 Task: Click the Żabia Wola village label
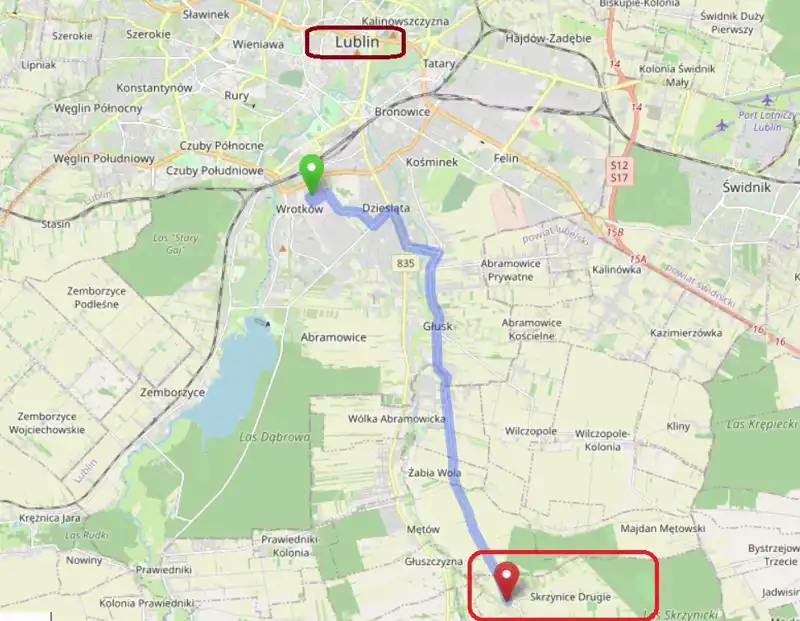point(435,473)
